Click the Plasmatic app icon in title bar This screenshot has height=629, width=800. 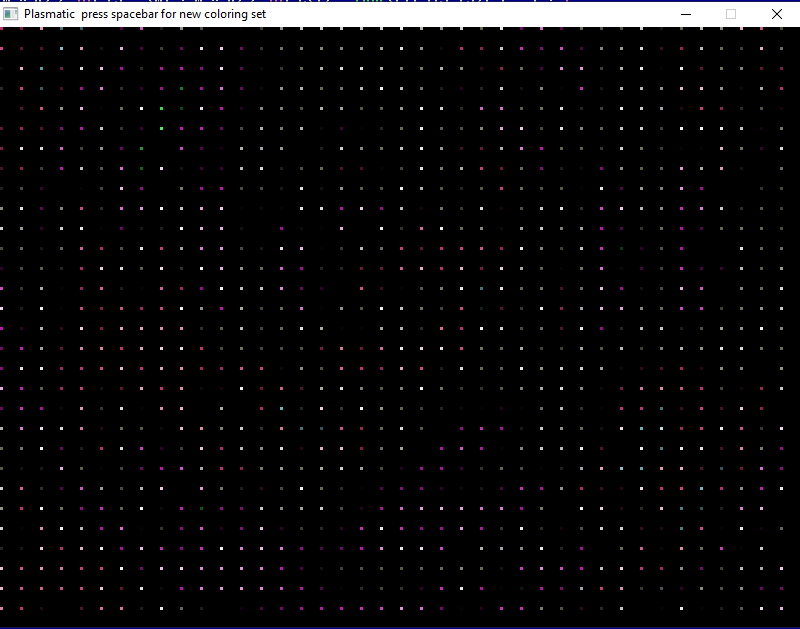(11, 14)
